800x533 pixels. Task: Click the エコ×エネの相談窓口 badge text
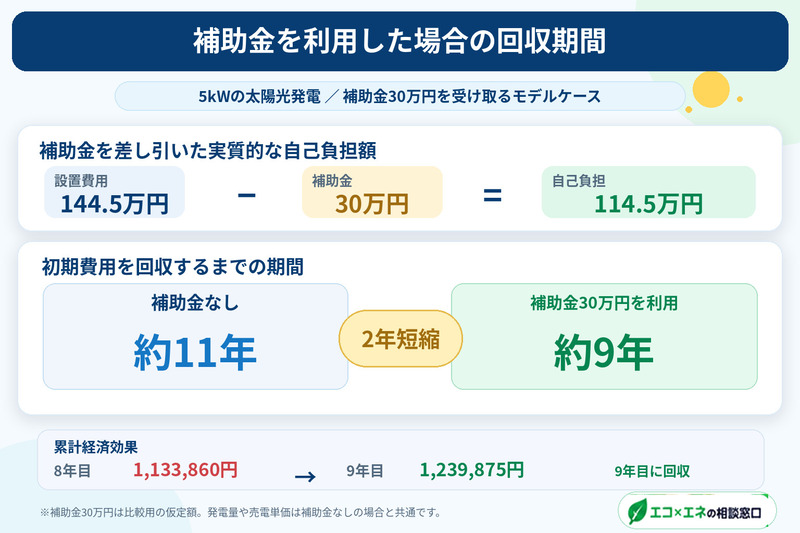coord(706,513)
